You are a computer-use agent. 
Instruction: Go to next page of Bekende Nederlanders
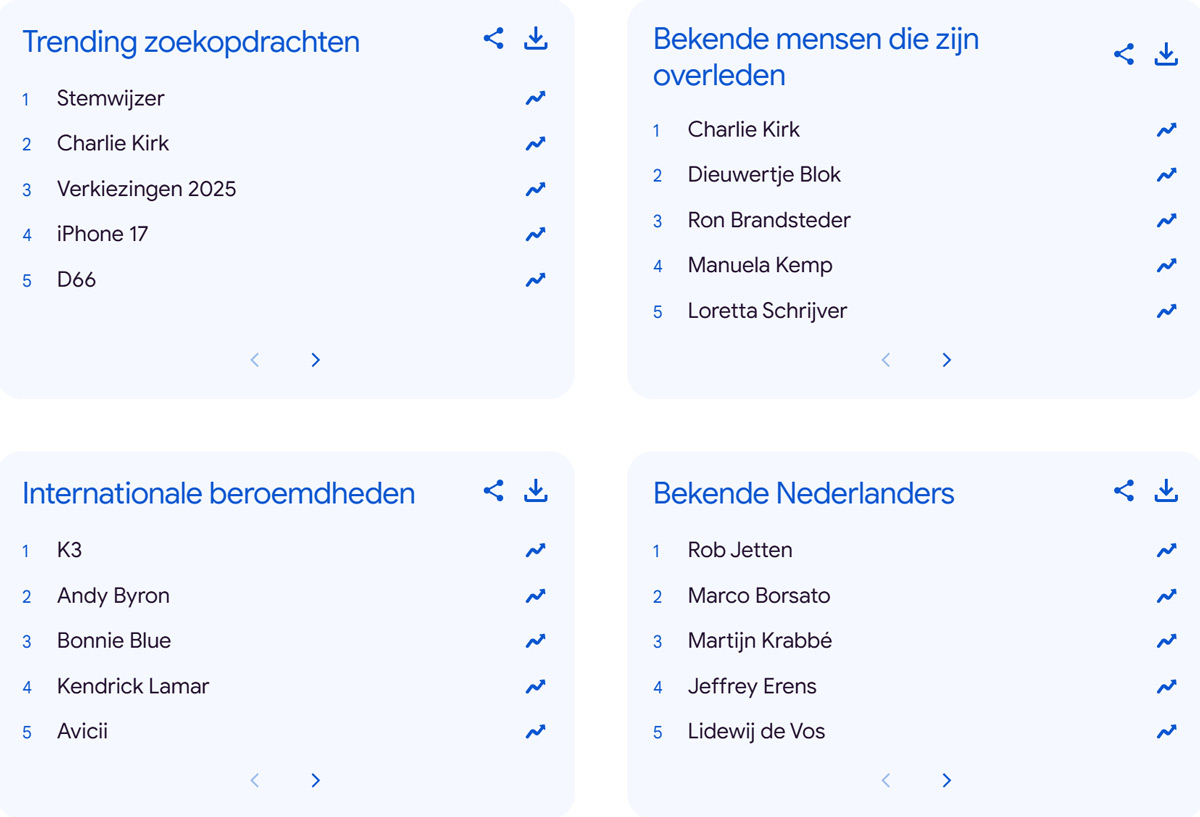coord(946,780)
